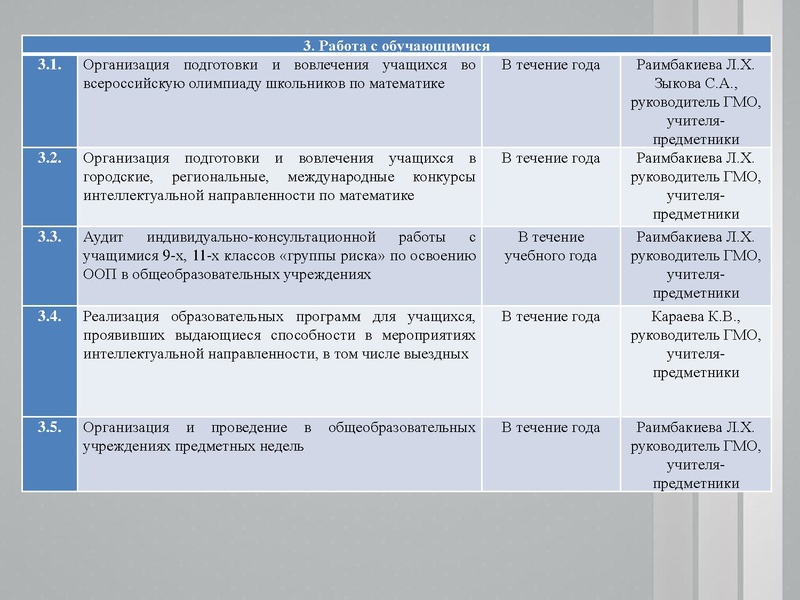Select row number cell '3.2.'
The height and width of the screenshot is (600, 800).
point(51,155)
